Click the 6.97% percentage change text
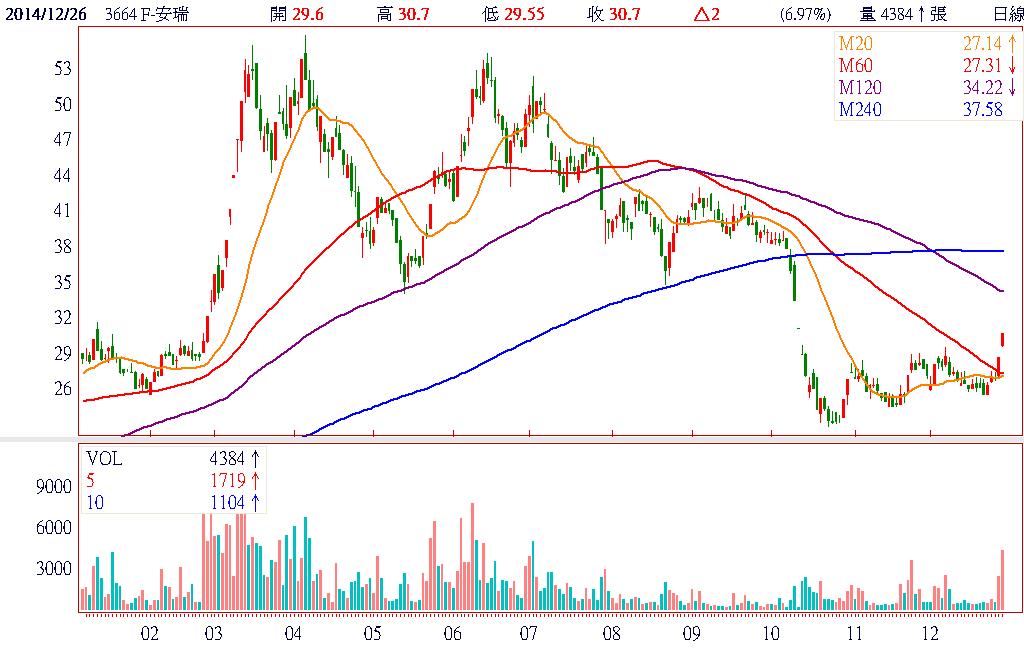This screenshot has width=1024, height=662. pyautogui.click(x=803, y=13)
